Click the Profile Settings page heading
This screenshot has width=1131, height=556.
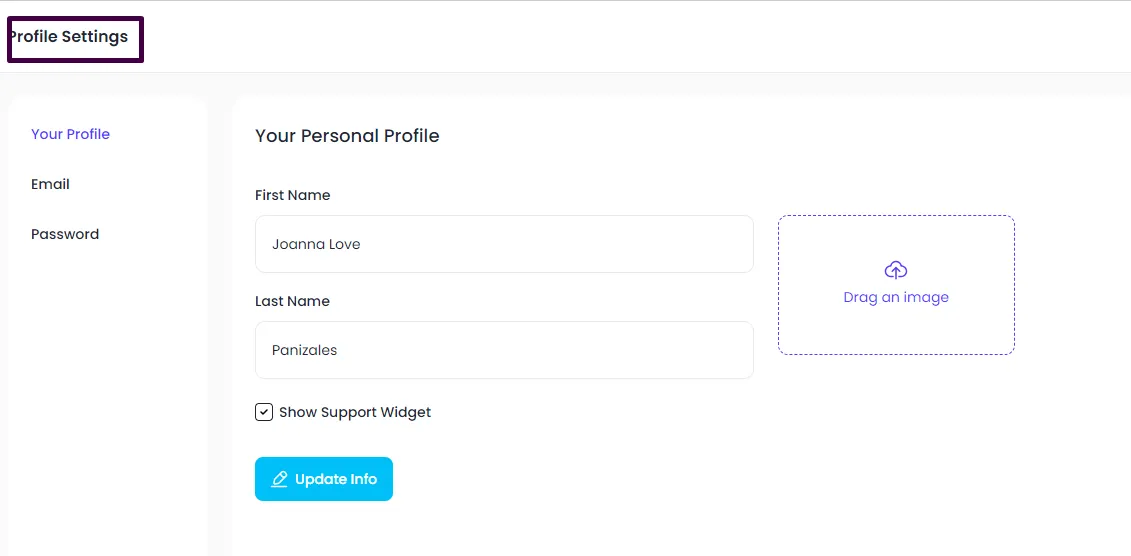[69, 36]
